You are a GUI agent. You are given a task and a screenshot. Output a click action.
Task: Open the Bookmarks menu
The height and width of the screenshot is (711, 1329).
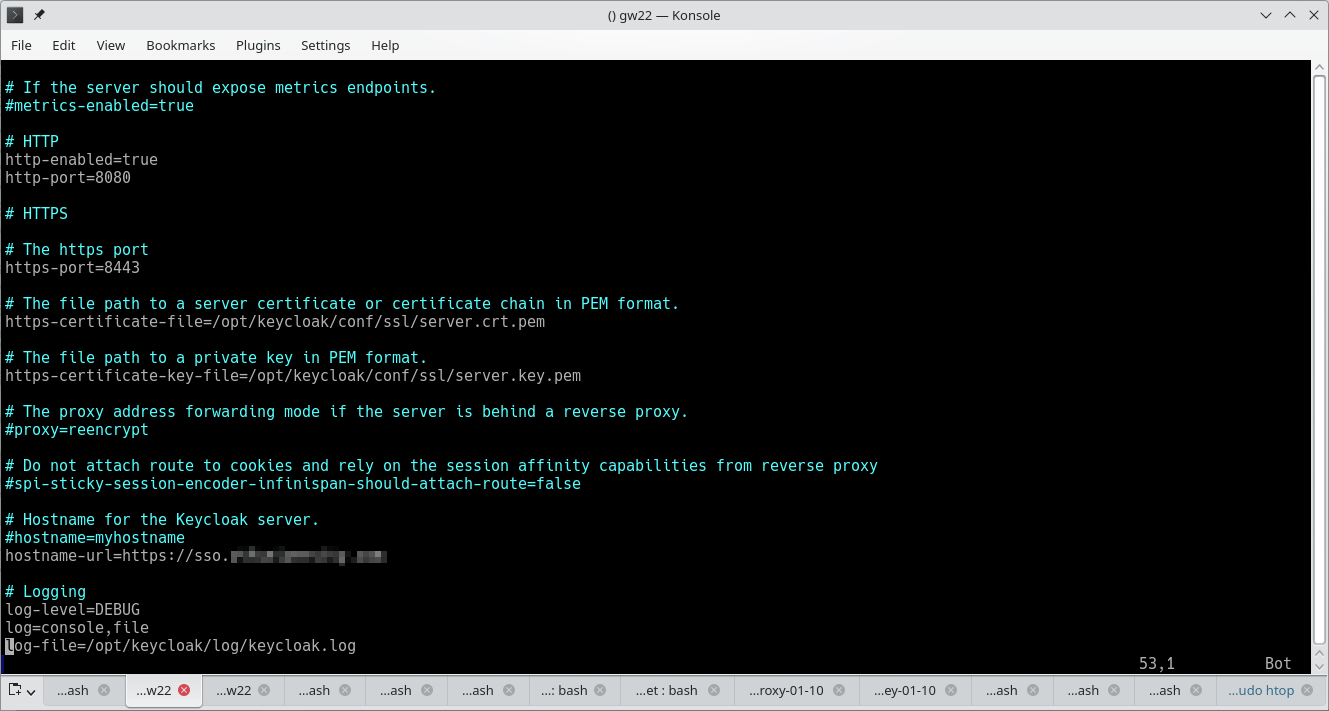point(181,45)
